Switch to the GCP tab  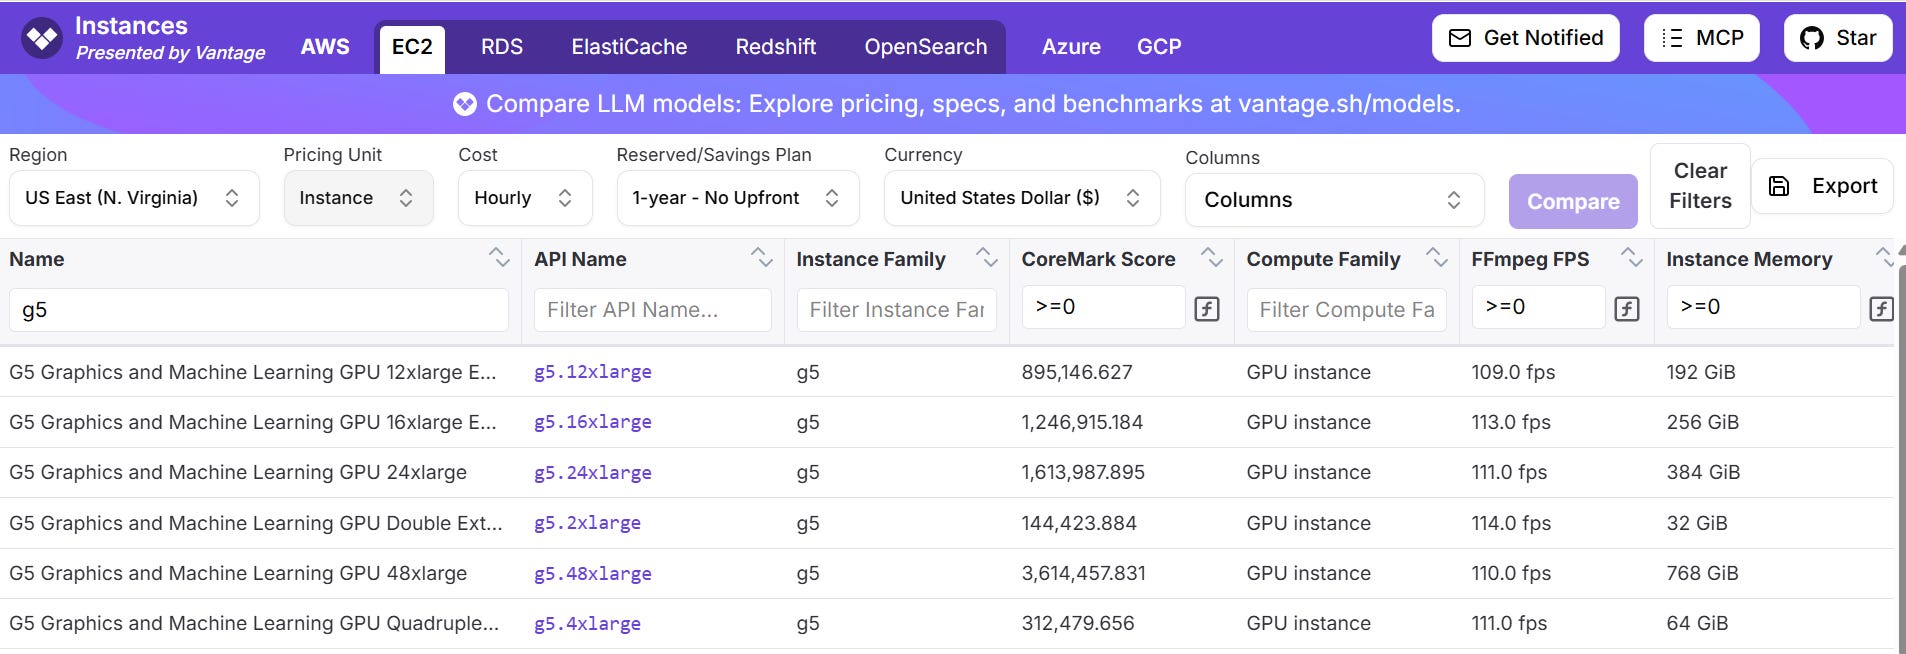point(1159,46)
